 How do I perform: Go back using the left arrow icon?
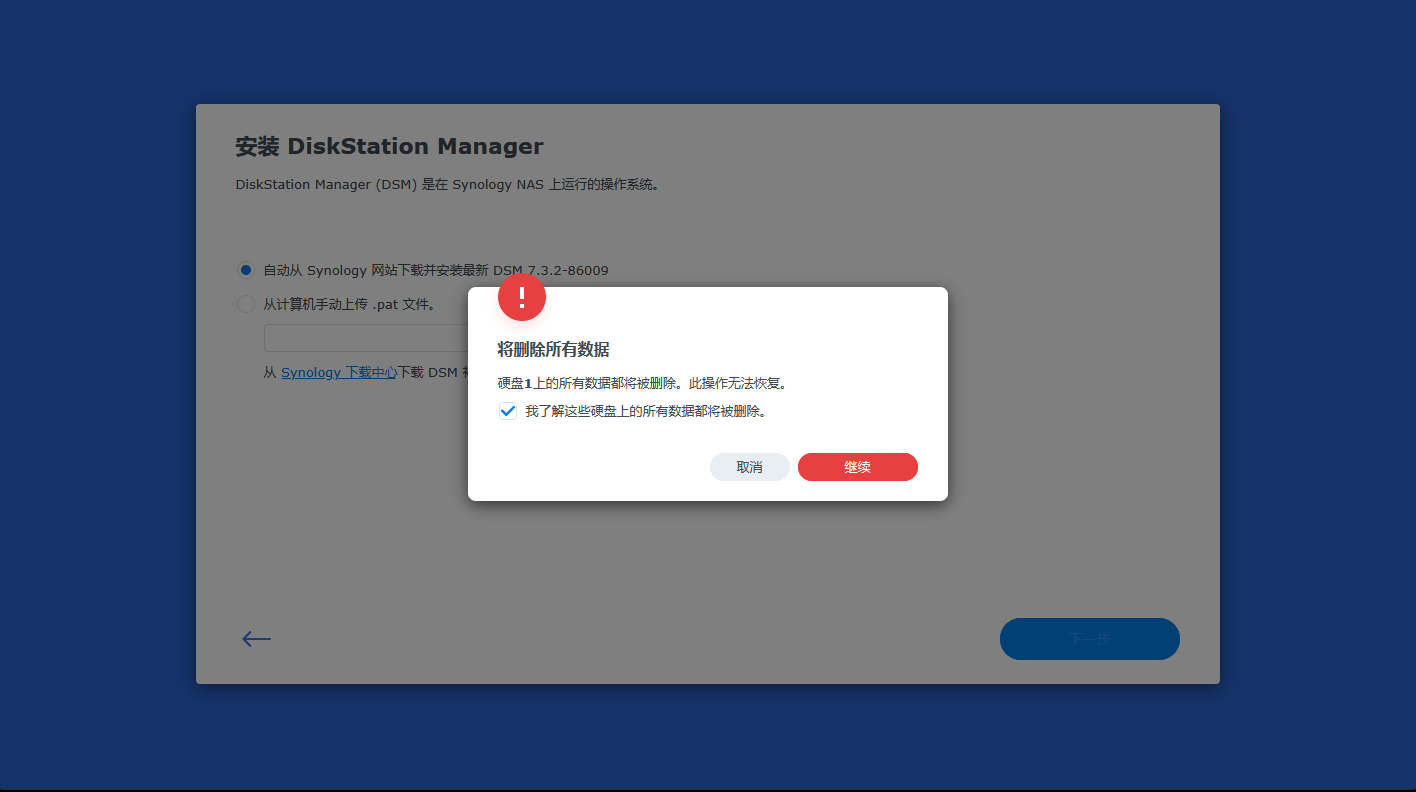(256, 639)
